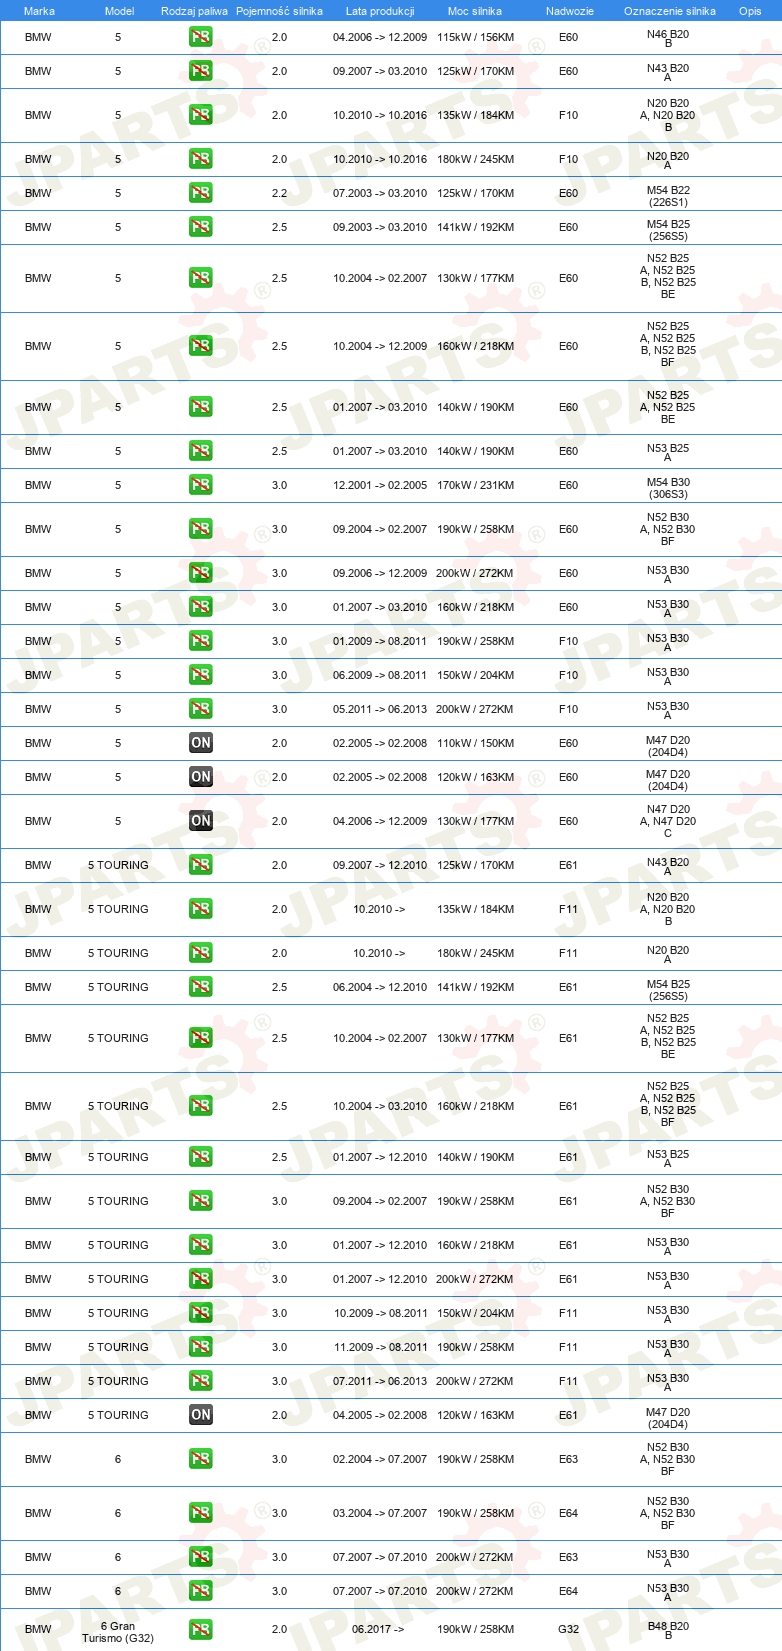Image resolution: width=782 pixels, height=1651 pixels.
Task: Click the 110kW / 150KM power cell
Action: pyautogui.click(x=475, y=743)
